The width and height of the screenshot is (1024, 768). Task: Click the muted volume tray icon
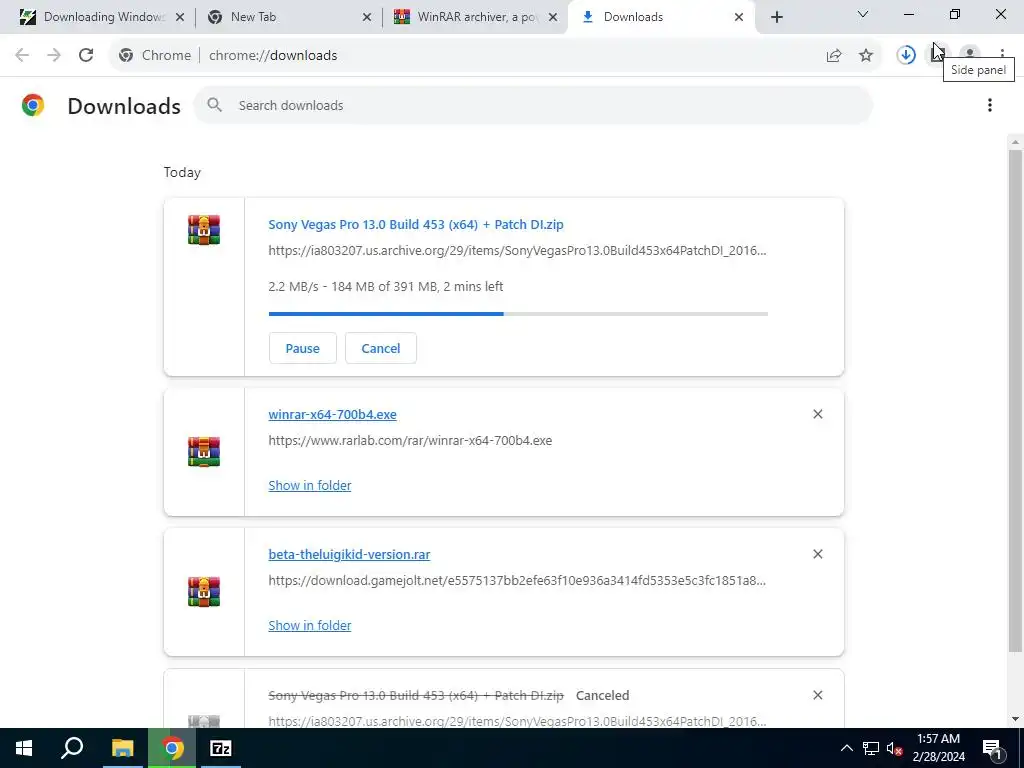(x=894, y=748)
